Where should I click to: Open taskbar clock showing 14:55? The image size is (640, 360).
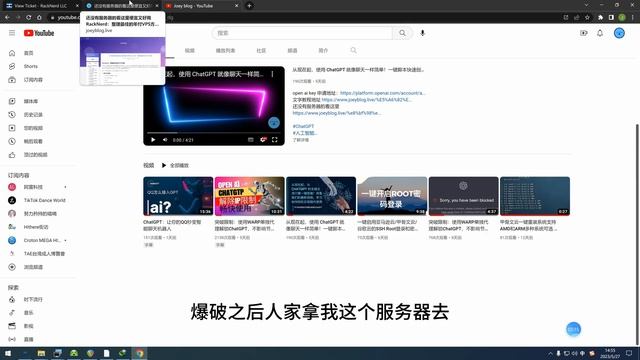[x=611, y=353]
